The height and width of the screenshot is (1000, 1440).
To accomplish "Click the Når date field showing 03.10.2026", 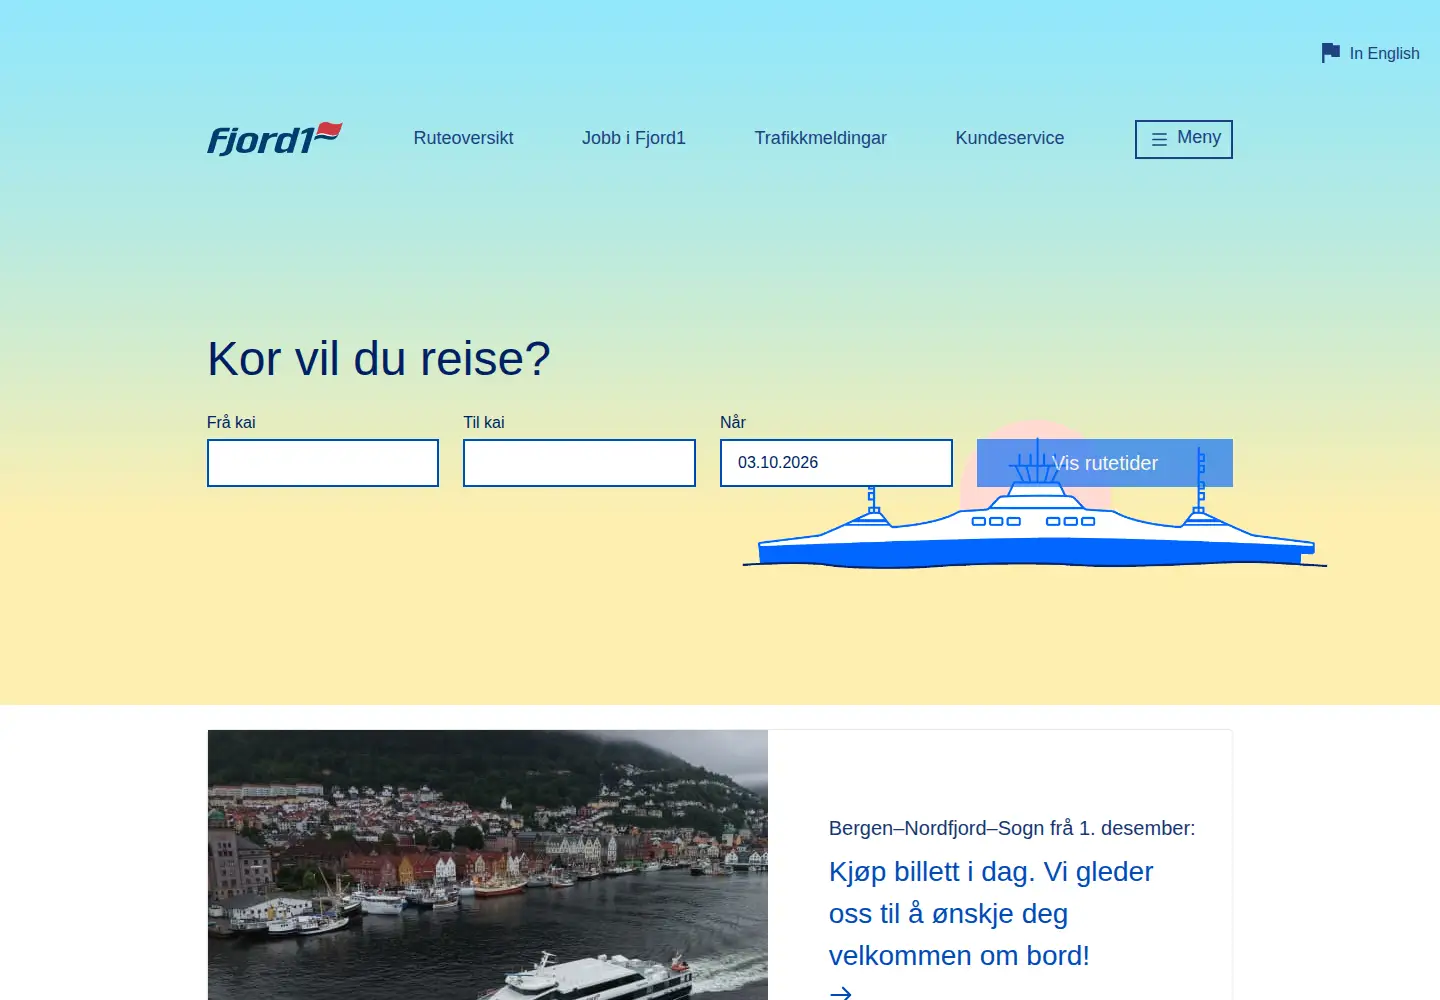I will 836,463.
